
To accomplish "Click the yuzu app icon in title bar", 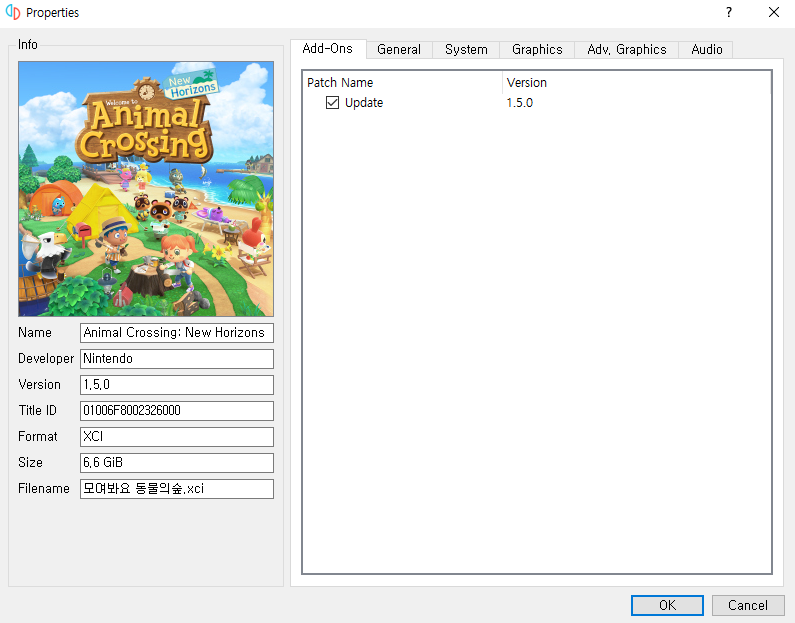I will [x=13, y=12].
